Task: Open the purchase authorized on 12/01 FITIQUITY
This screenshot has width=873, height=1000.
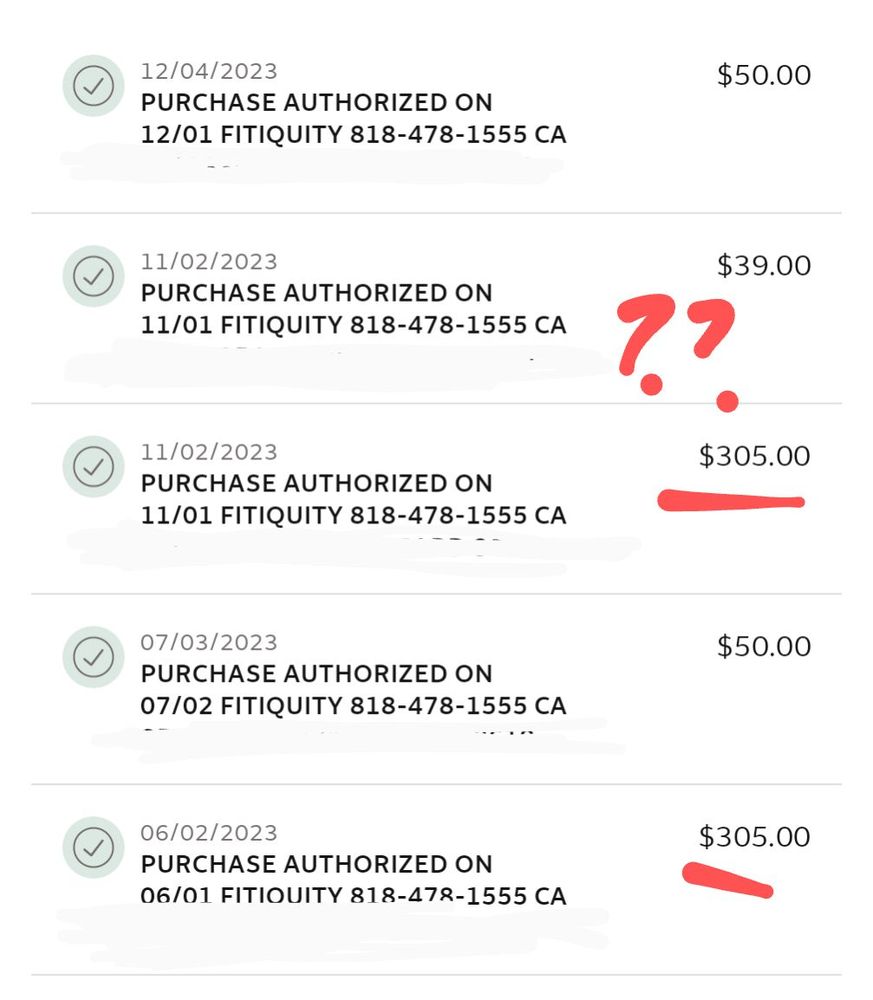Action: (353, 118)
